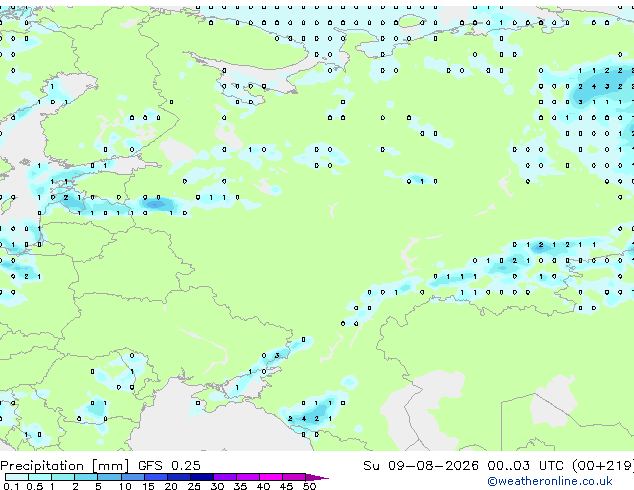634x490 pixels.
Task: Click the '45' legend scale label
Action: 286,486
